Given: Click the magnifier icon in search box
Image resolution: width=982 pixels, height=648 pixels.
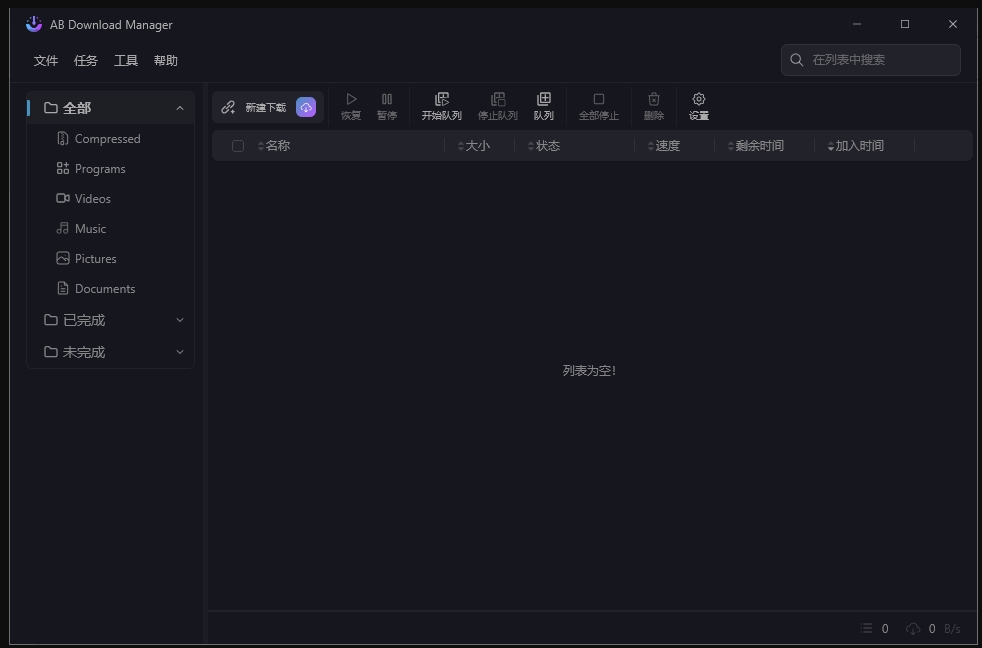Looking at the screenshot, I should click(797, 59).
